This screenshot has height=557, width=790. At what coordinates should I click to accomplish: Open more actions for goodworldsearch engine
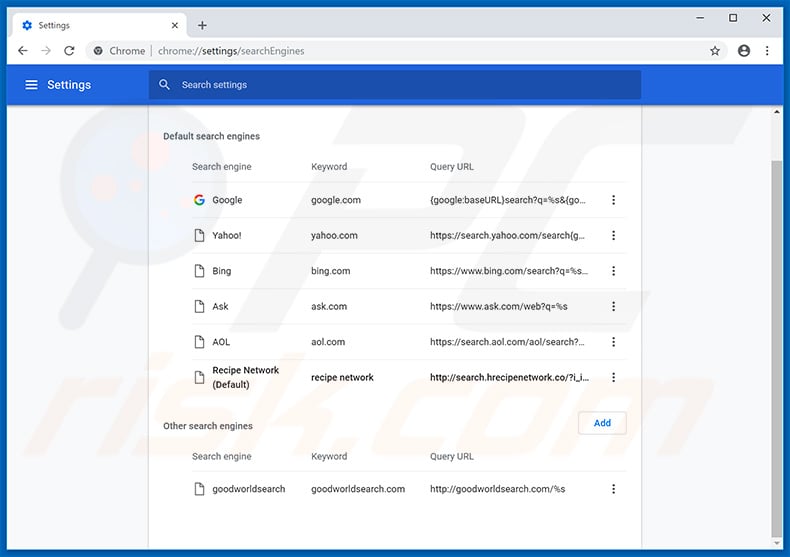click(x=613, y=489)
